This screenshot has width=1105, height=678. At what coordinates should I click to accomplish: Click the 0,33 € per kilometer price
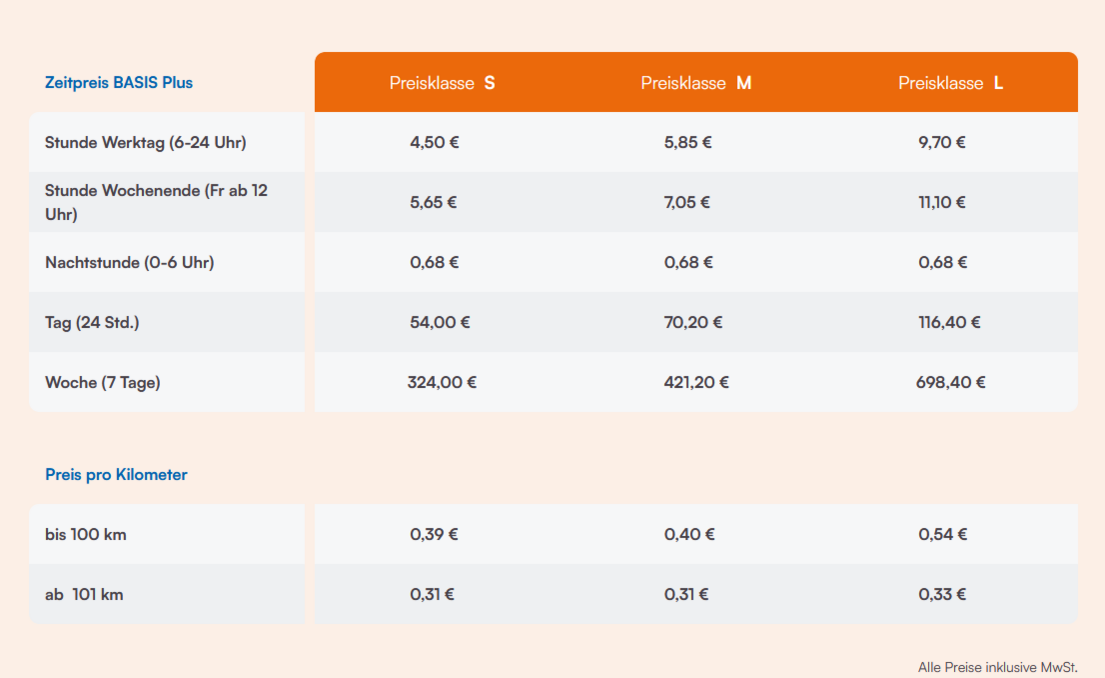pos(942,594)
